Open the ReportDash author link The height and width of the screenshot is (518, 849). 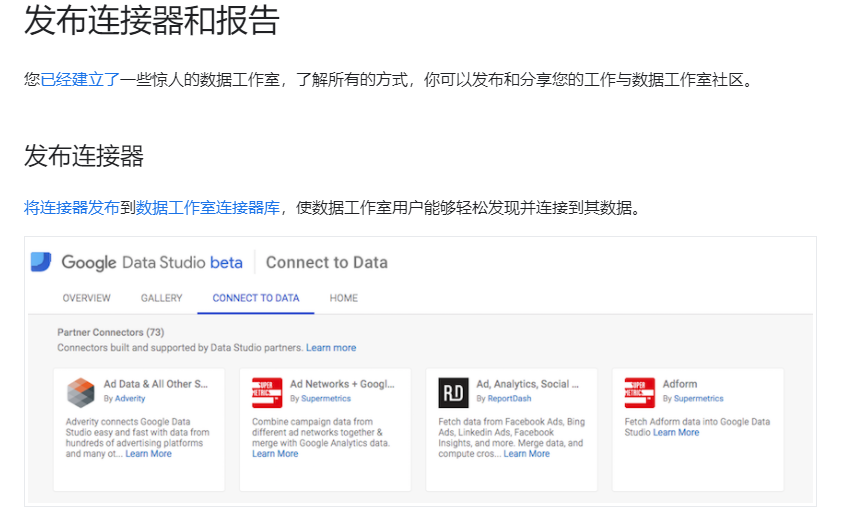point(509,399)
